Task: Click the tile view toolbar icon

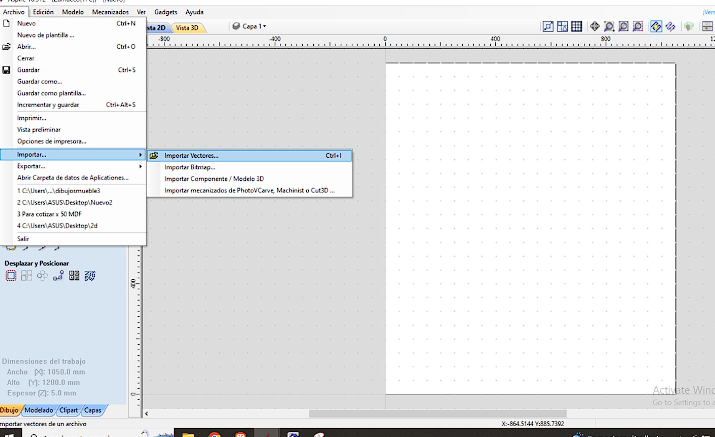Action: click(x=562, y=26)
